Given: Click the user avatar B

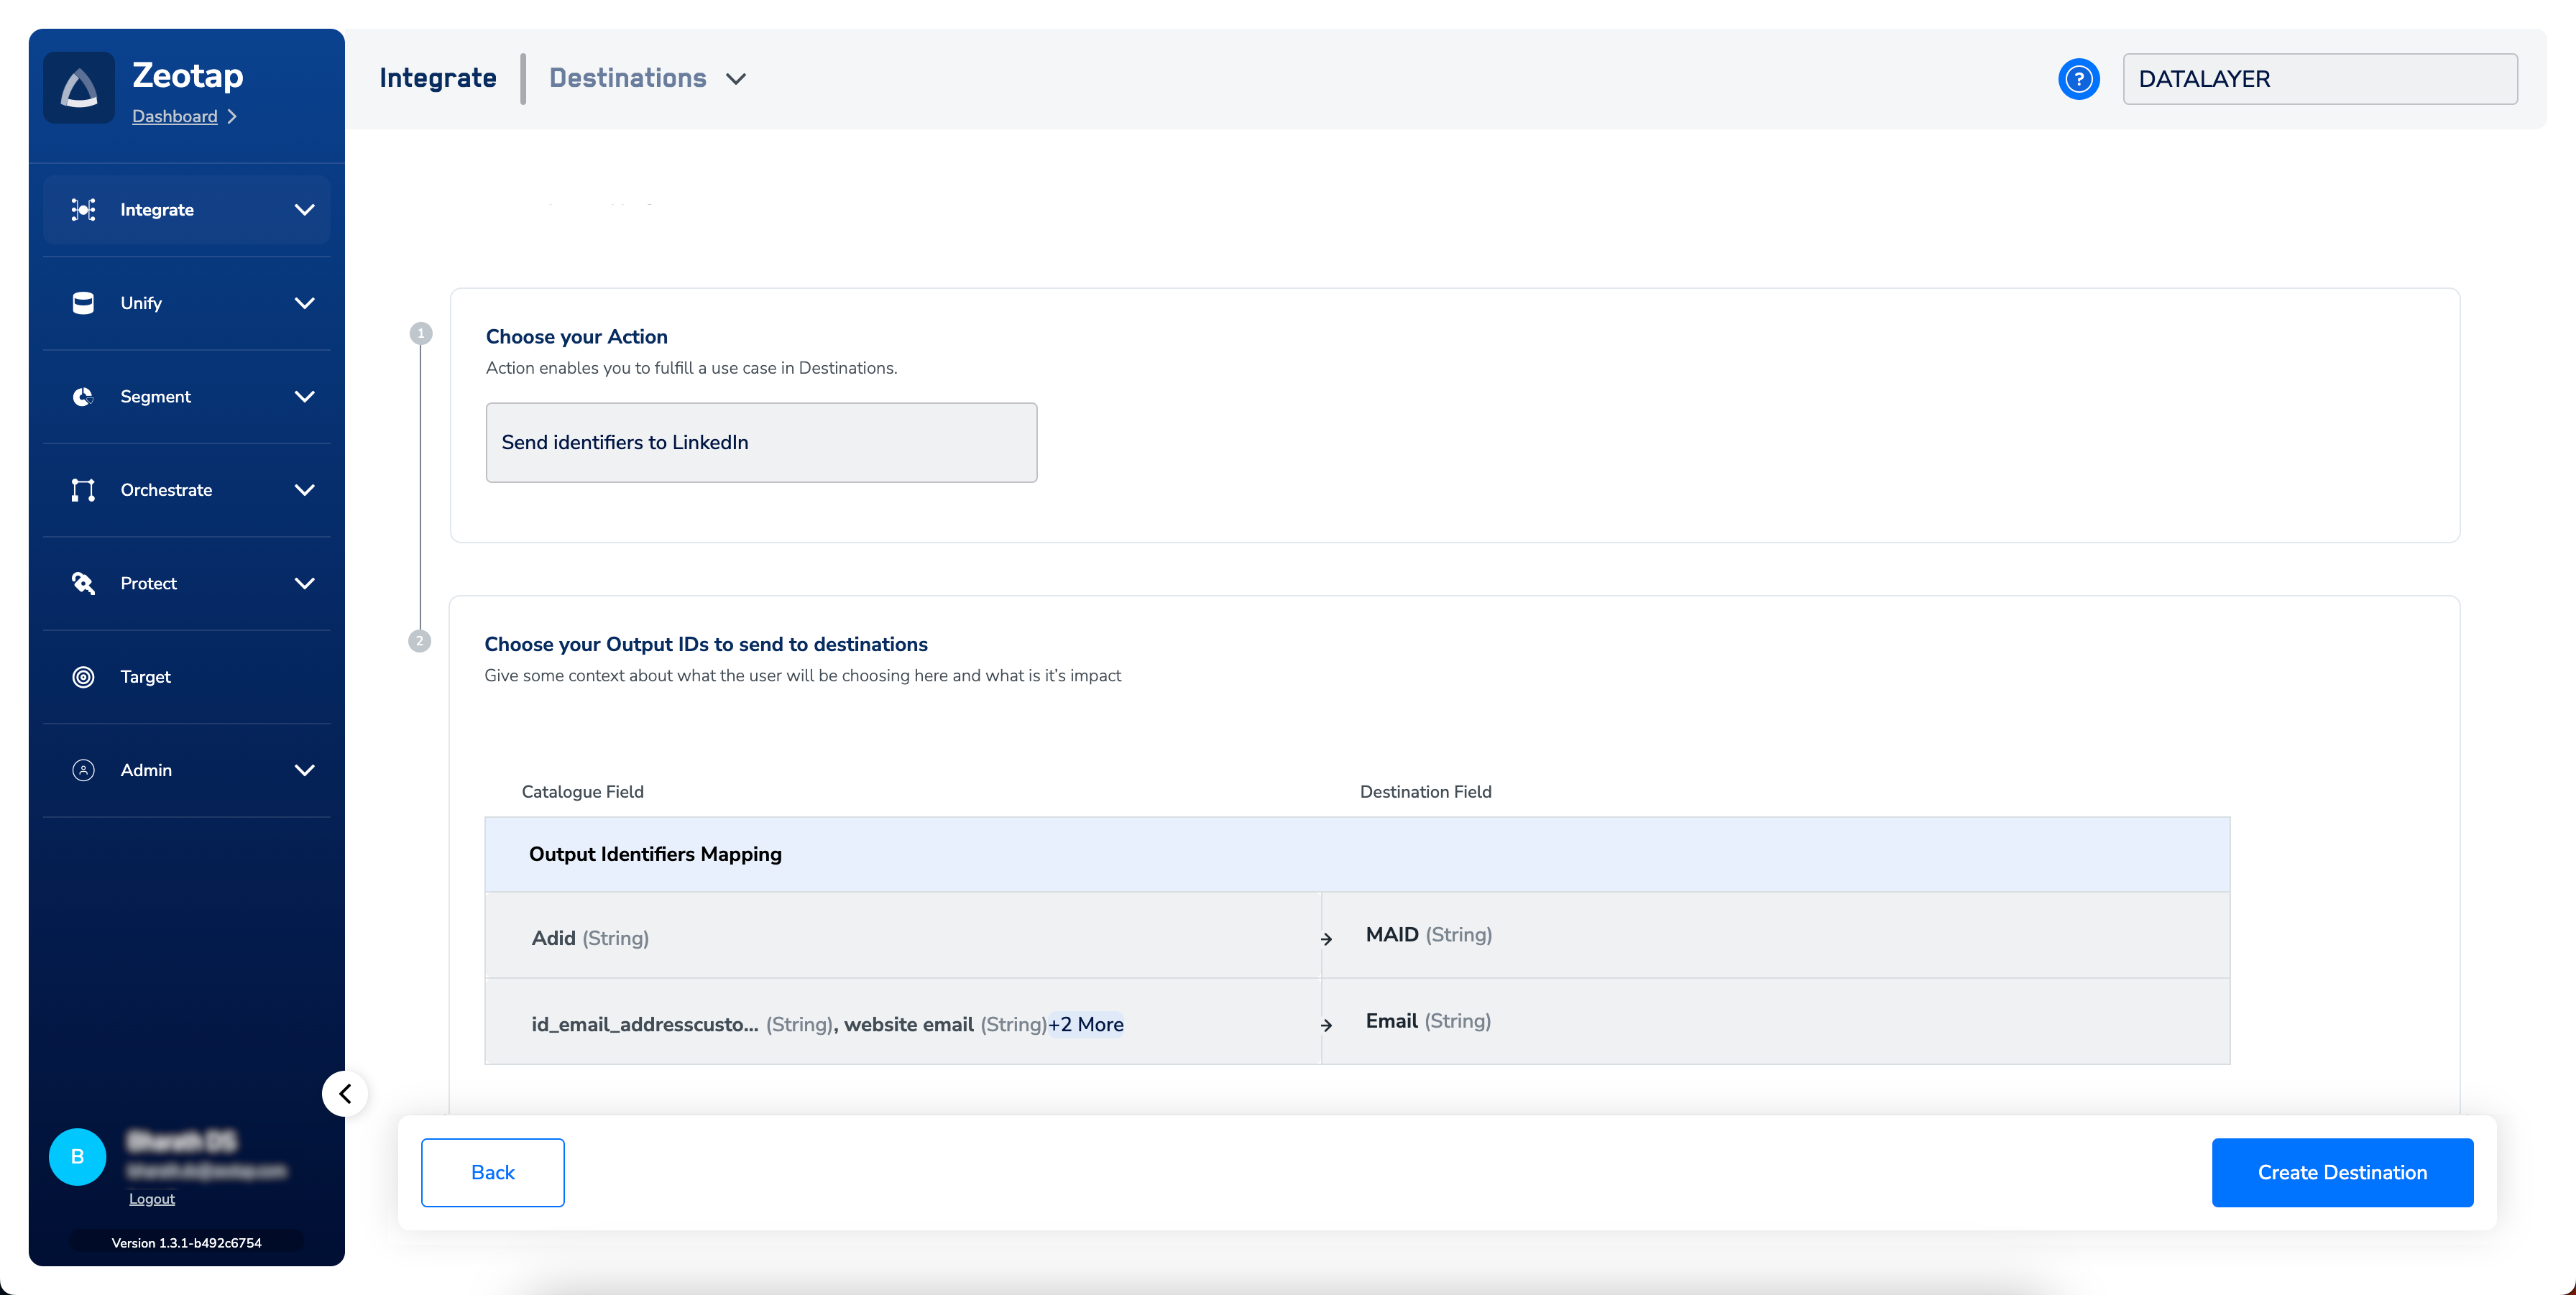Looking at the screenshot, I should (x=77, y=1157).
